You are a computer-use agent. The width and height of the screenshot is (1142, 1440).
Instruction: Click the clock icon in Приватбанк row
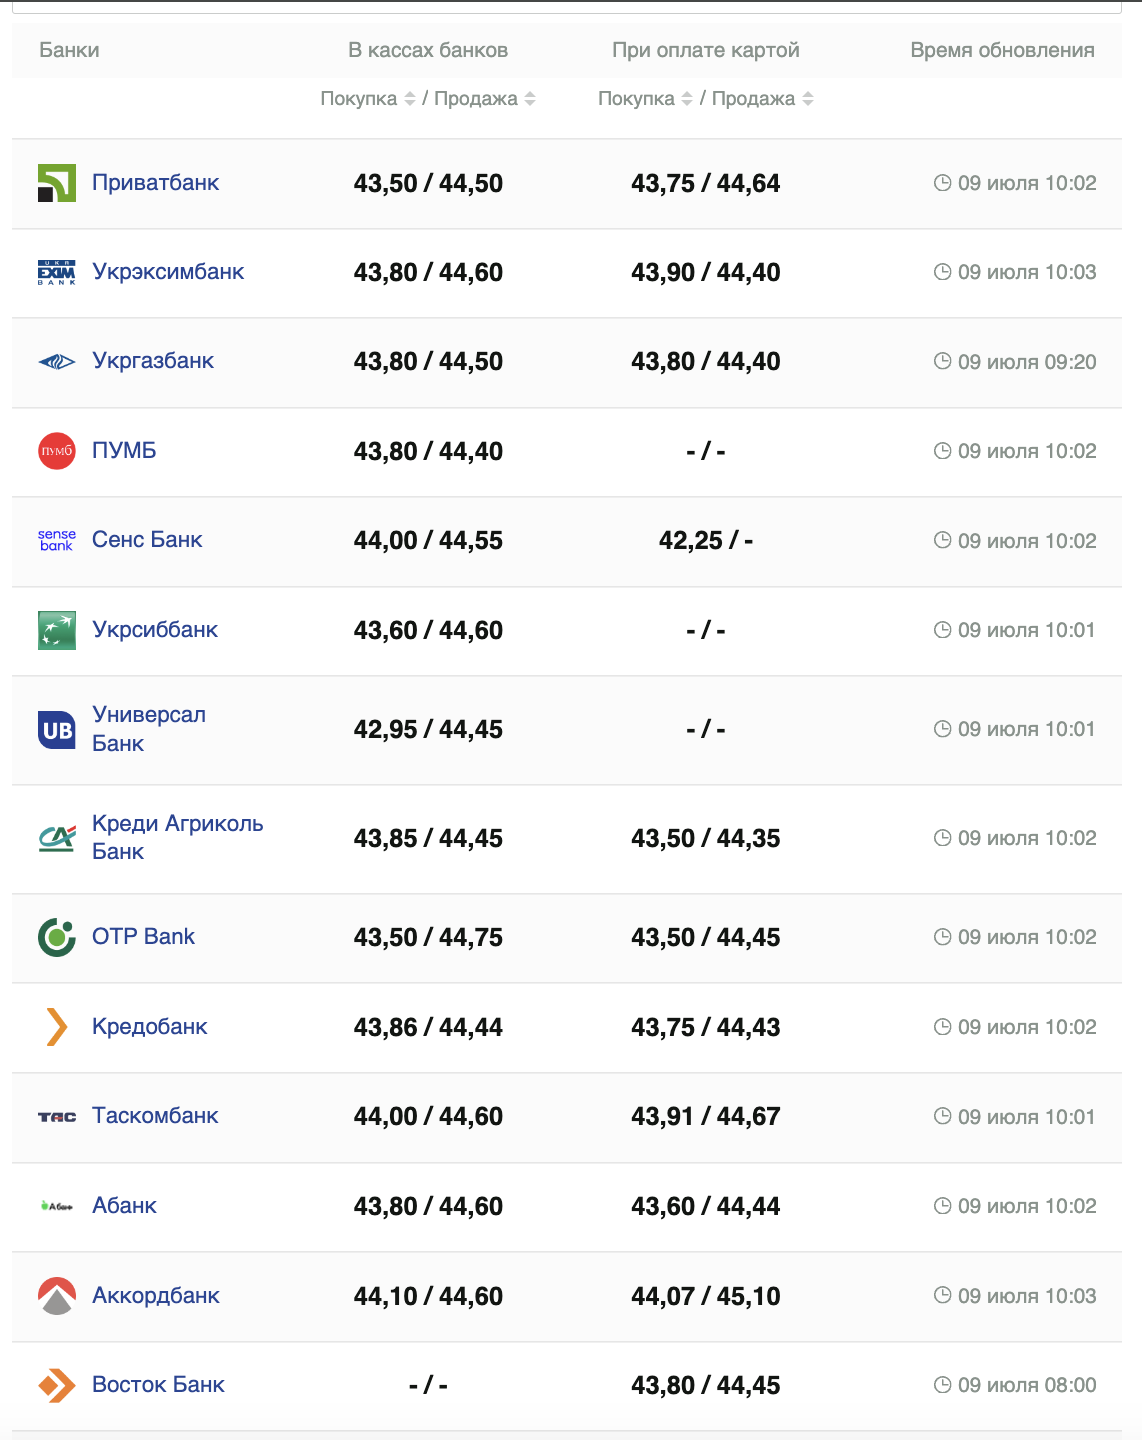click(x=942, y=183)
